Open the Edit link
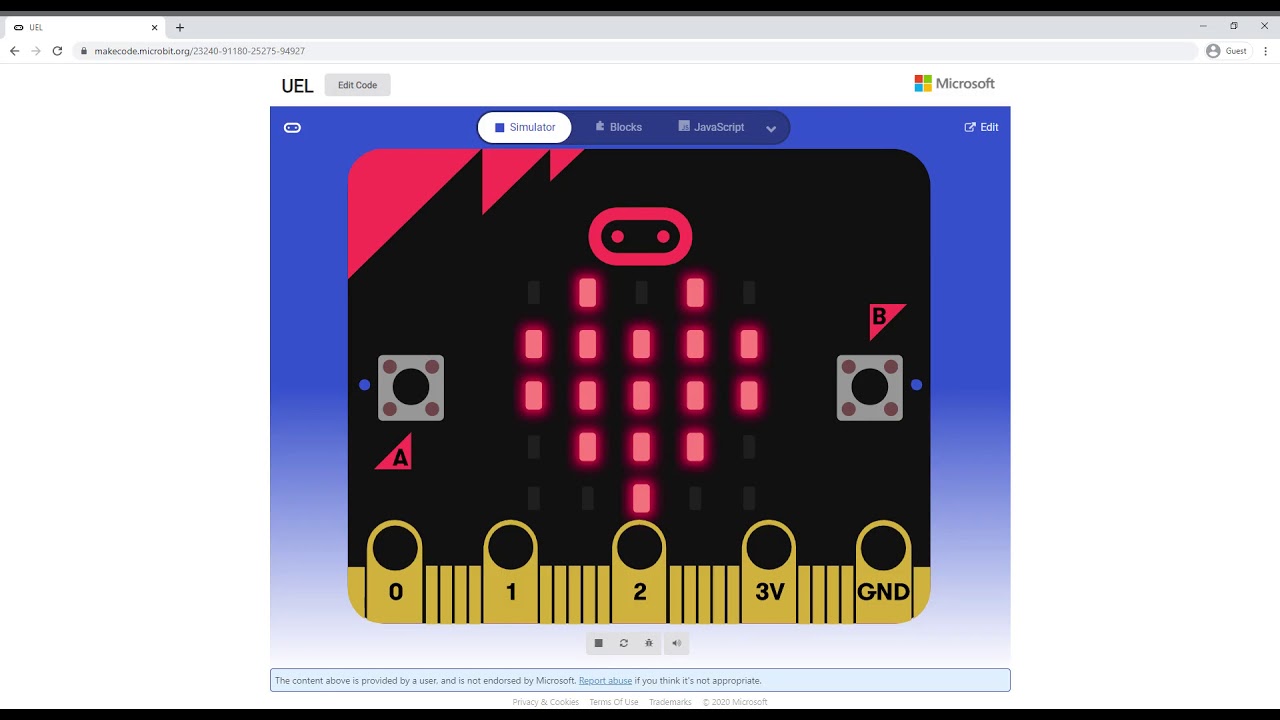 click(x=981, y=127)
